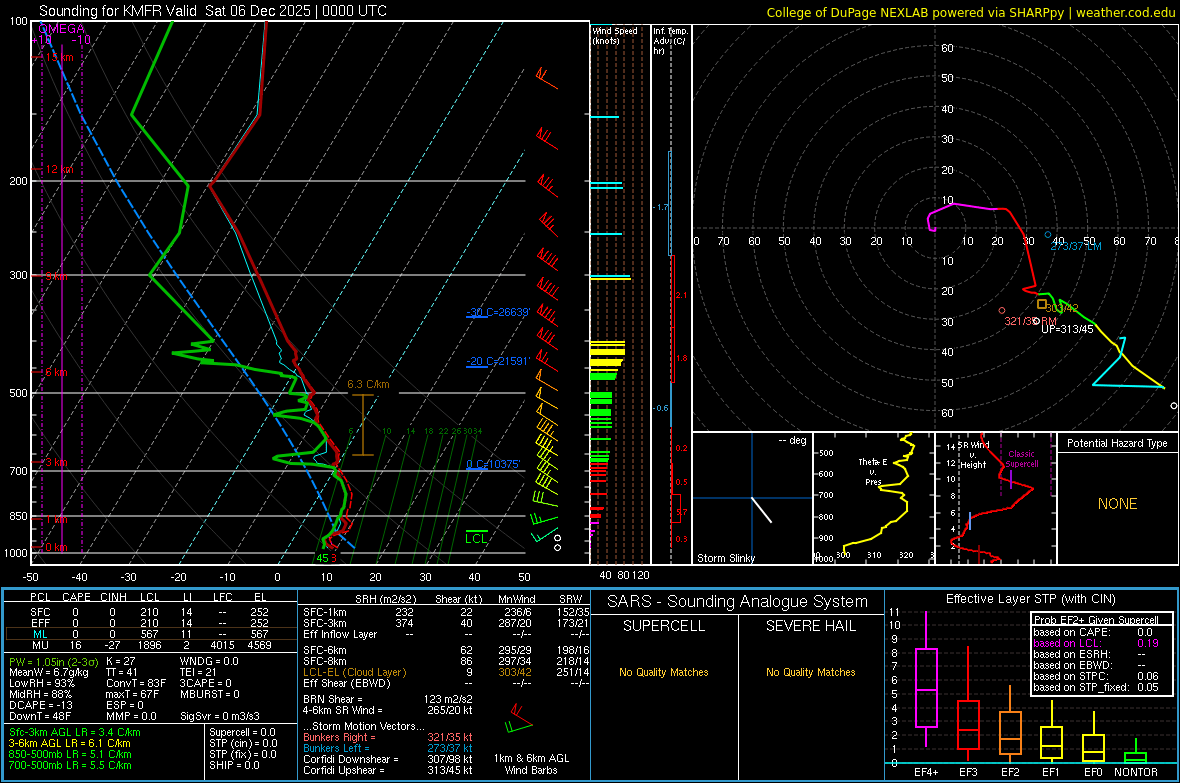Viewport: 1180px width, 783px height.
Task: Select the NONE hazard type text
Action: 1118,504
